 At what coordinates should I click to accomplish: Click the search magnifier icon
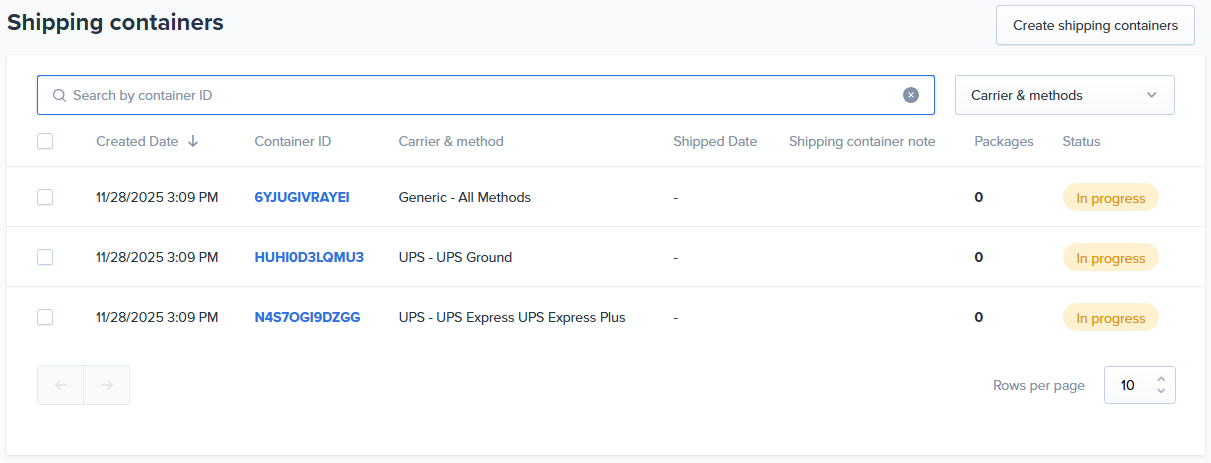click(59, 96)
